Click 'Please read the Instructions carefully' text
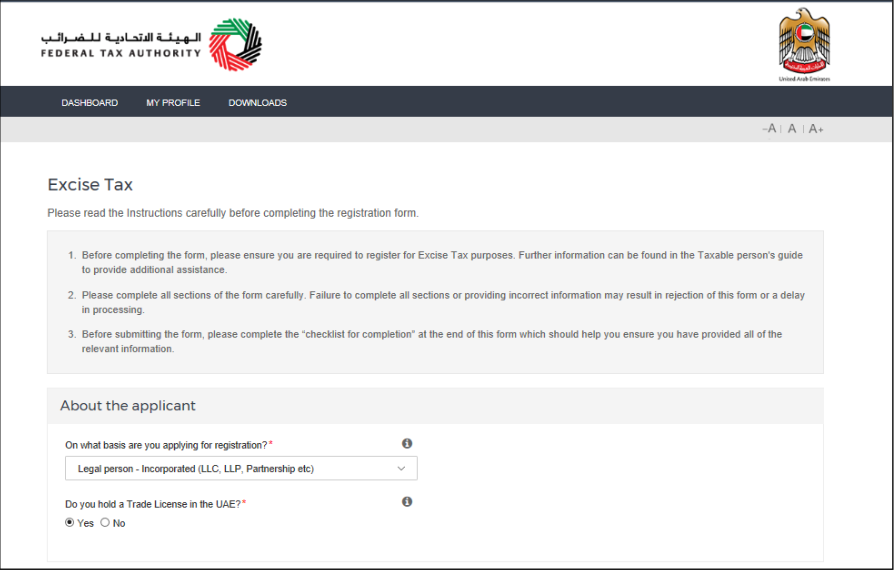The height and width of the screenshot is (571, 894). coord(233,213)
